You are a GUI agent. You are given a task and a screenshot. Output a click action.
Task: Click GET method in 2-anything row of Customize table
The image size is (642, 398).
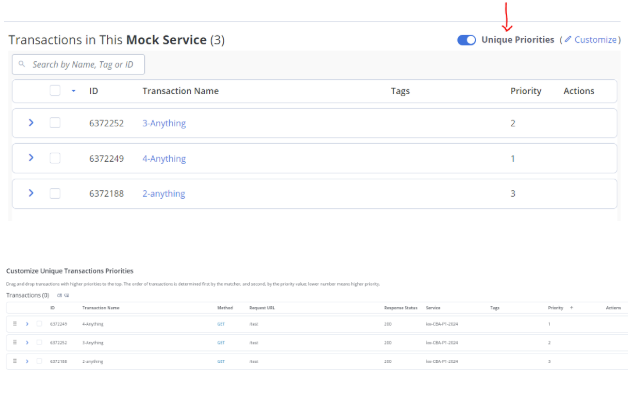pos(221,362)
